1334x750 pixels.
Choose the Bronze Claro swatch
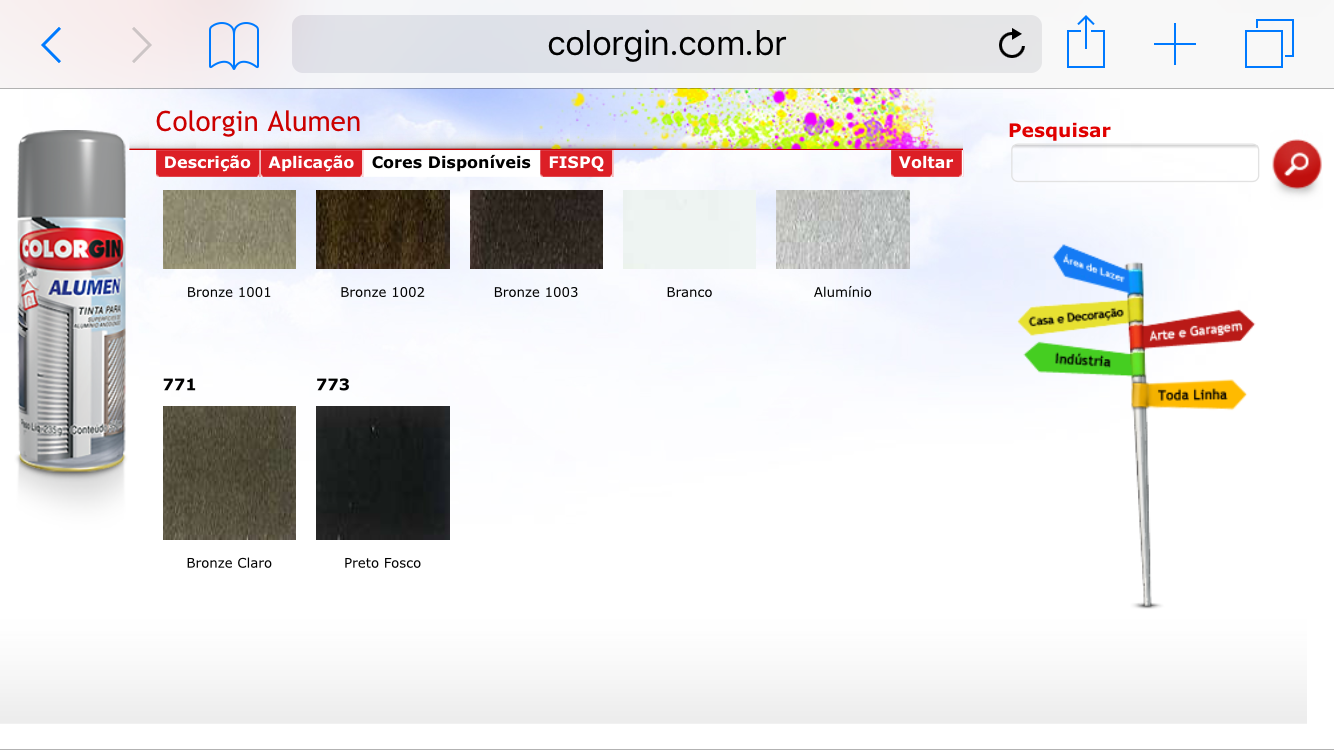click(x=229, y=473)
